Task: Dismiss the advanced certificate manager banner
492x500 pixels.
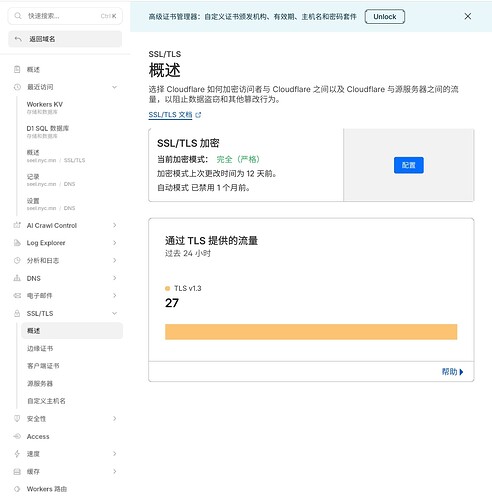Action: click(x=468, y=16)
